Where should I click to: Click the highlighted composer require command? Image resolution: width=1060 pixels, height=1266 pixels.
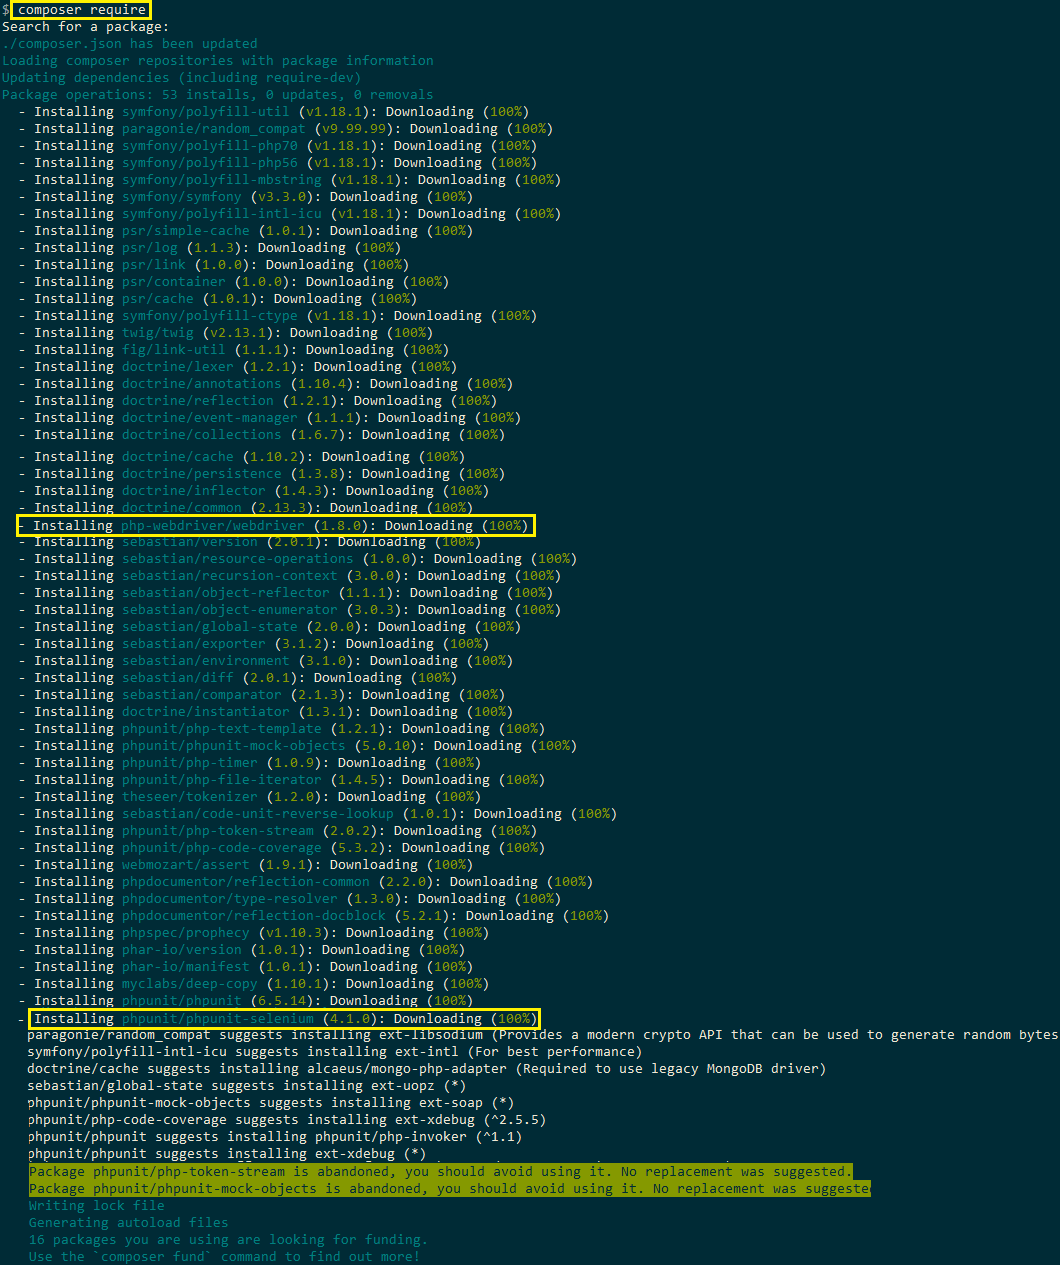pyautogui.click(x=80, y=10)
